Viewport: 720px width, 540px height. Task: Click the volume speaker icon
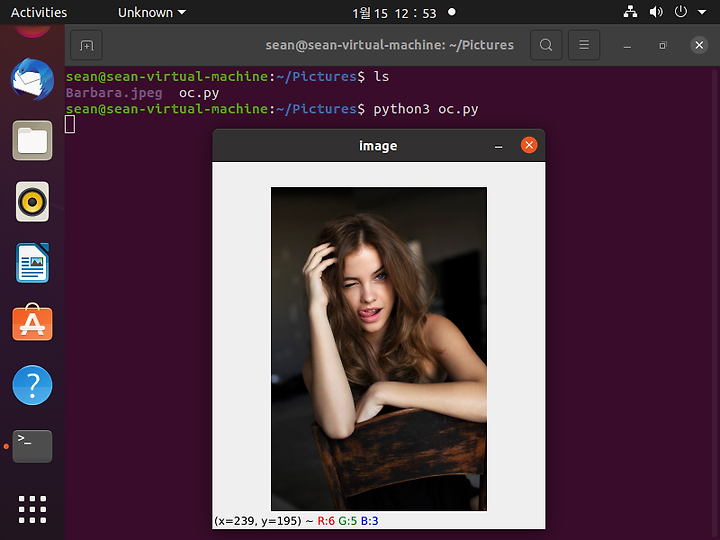pyautogui.click(x=656, y=12)
